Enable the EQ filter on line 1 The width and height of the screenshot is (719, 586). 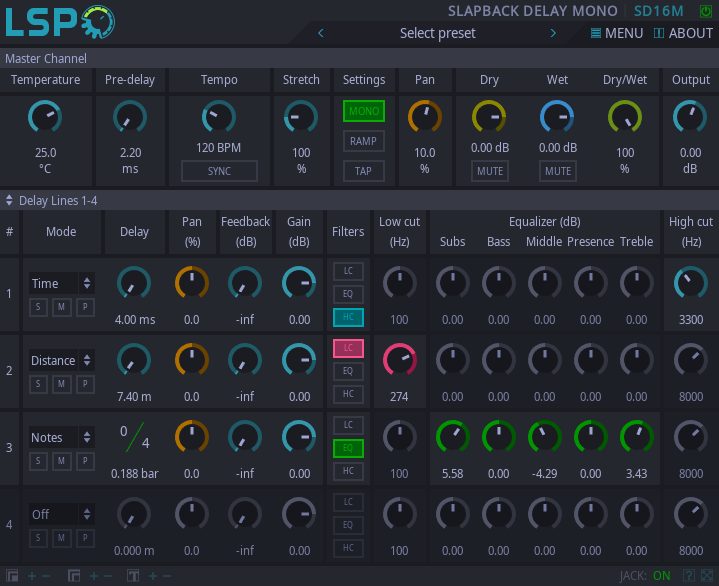click(x=348, y=294)
